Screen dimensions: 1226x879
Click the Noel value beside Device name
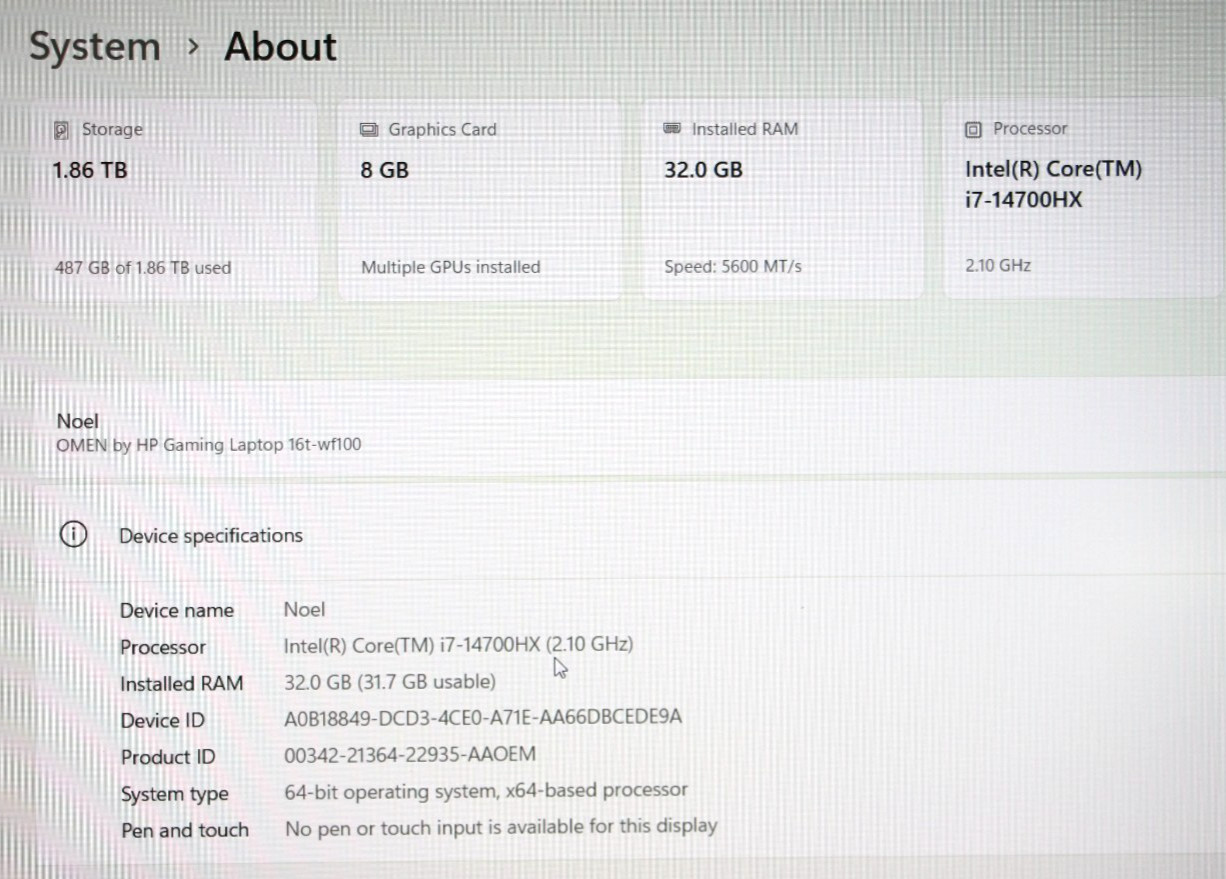coord(305,609)
